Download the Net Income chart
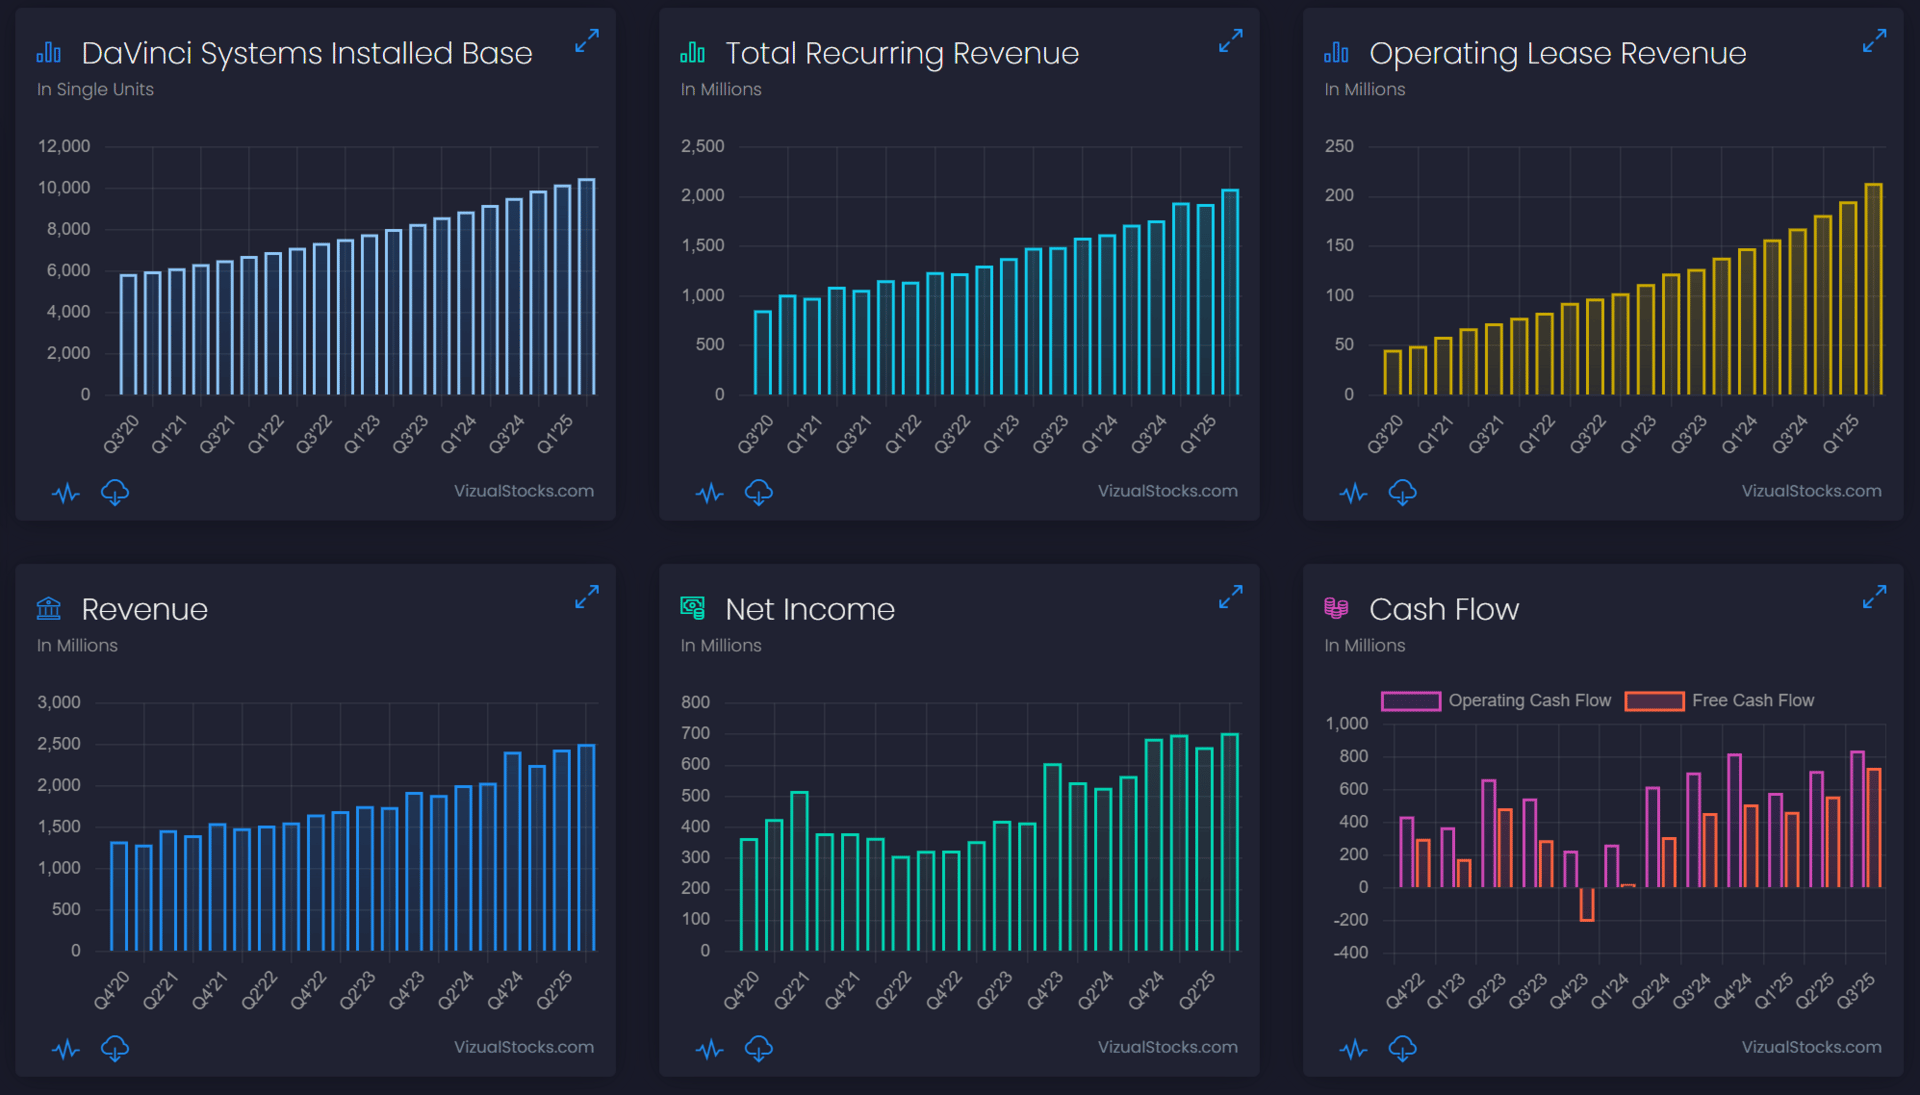1920x1095 pixels. 759,1048
